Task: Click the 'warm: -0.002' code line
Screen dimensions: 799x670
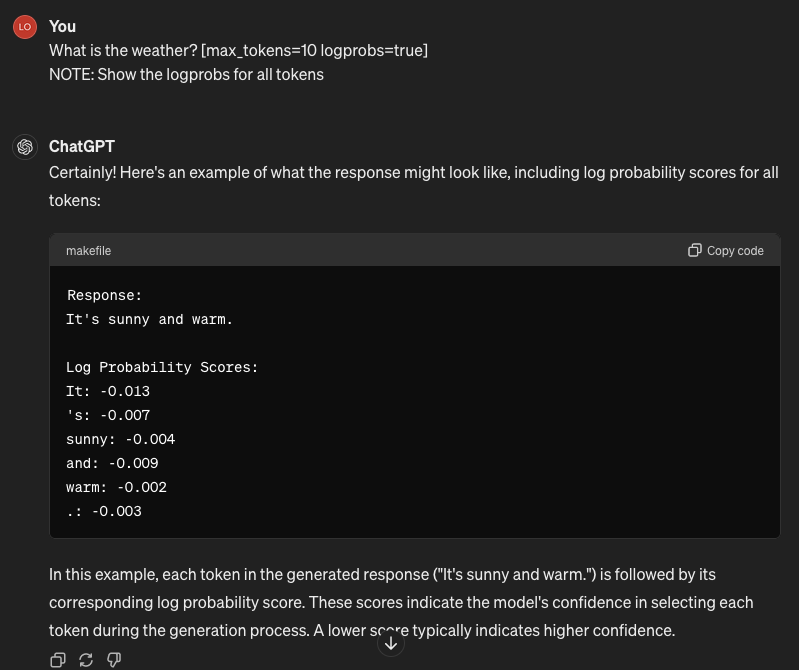Action: (x=116, y=488)
